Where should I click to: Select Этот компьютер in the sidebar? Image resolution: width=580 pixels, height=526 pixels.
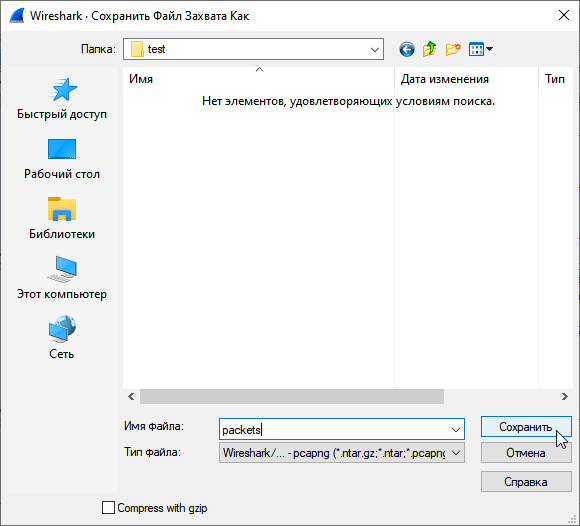point(62,278)
